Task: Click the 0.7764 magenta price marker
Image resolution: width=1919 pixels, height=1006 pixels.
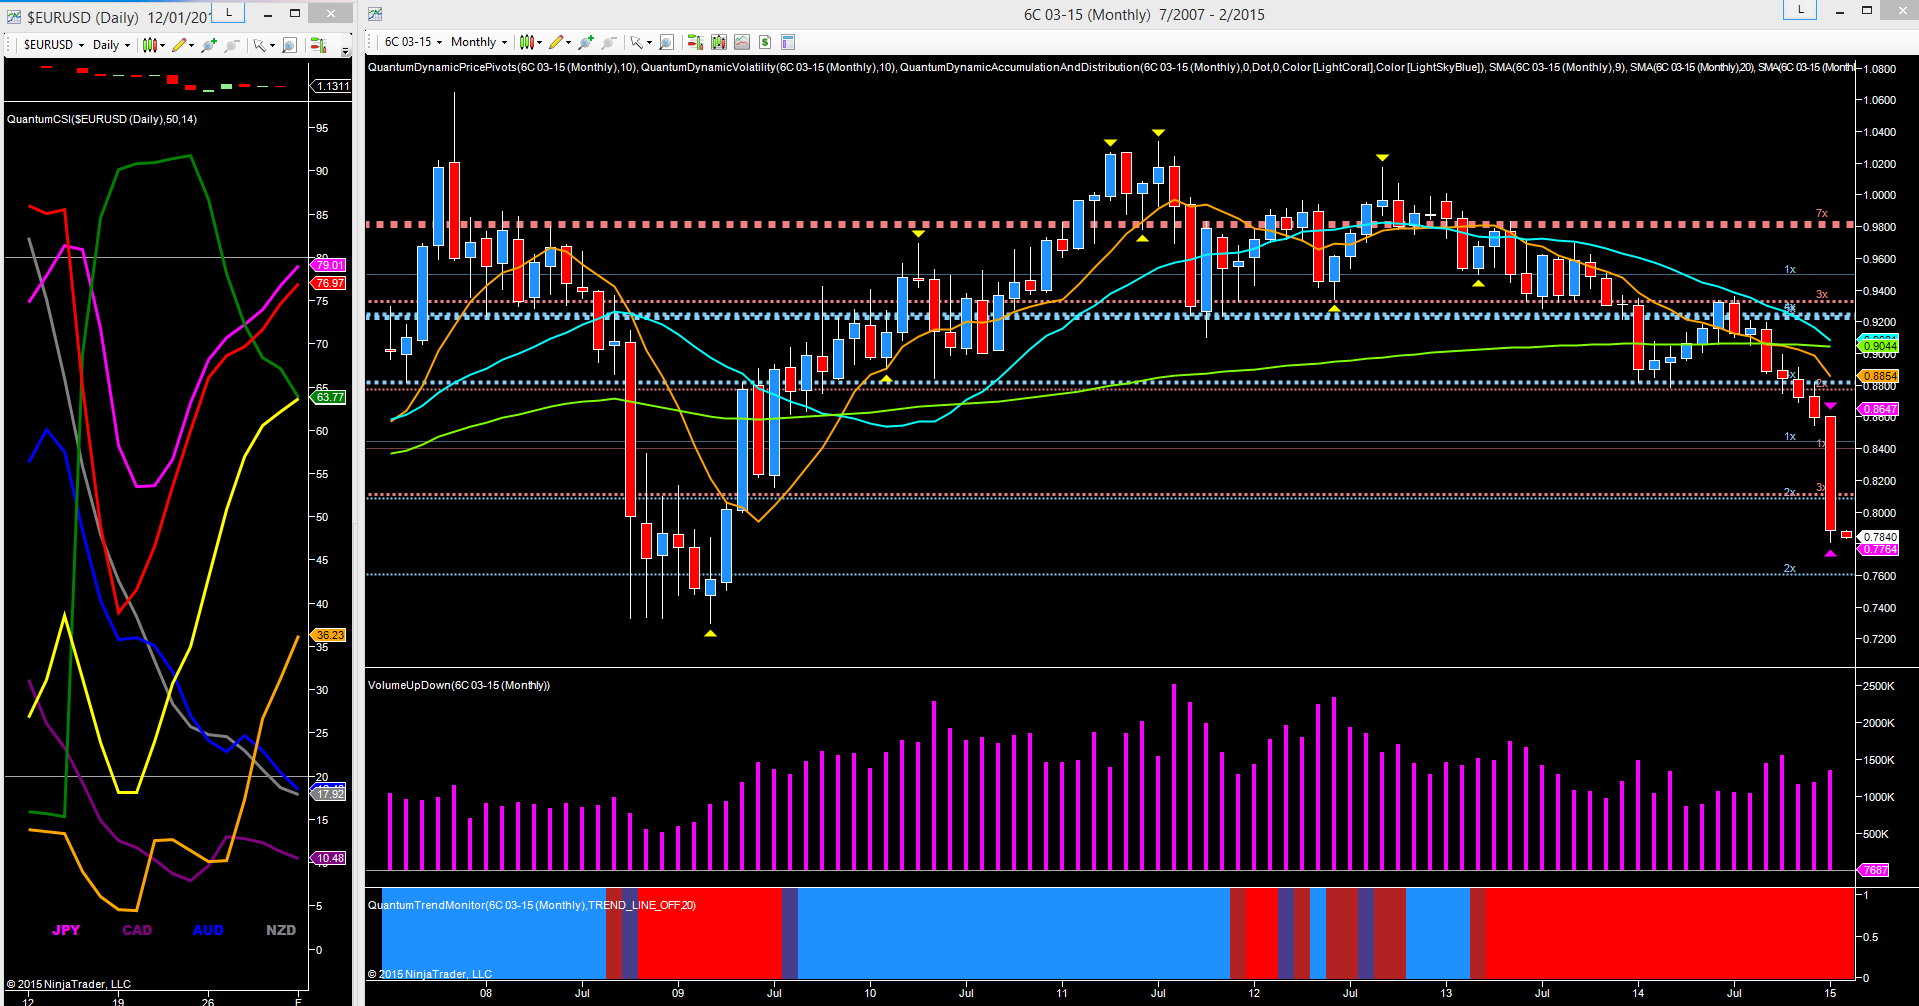Action: point(1878,549)
